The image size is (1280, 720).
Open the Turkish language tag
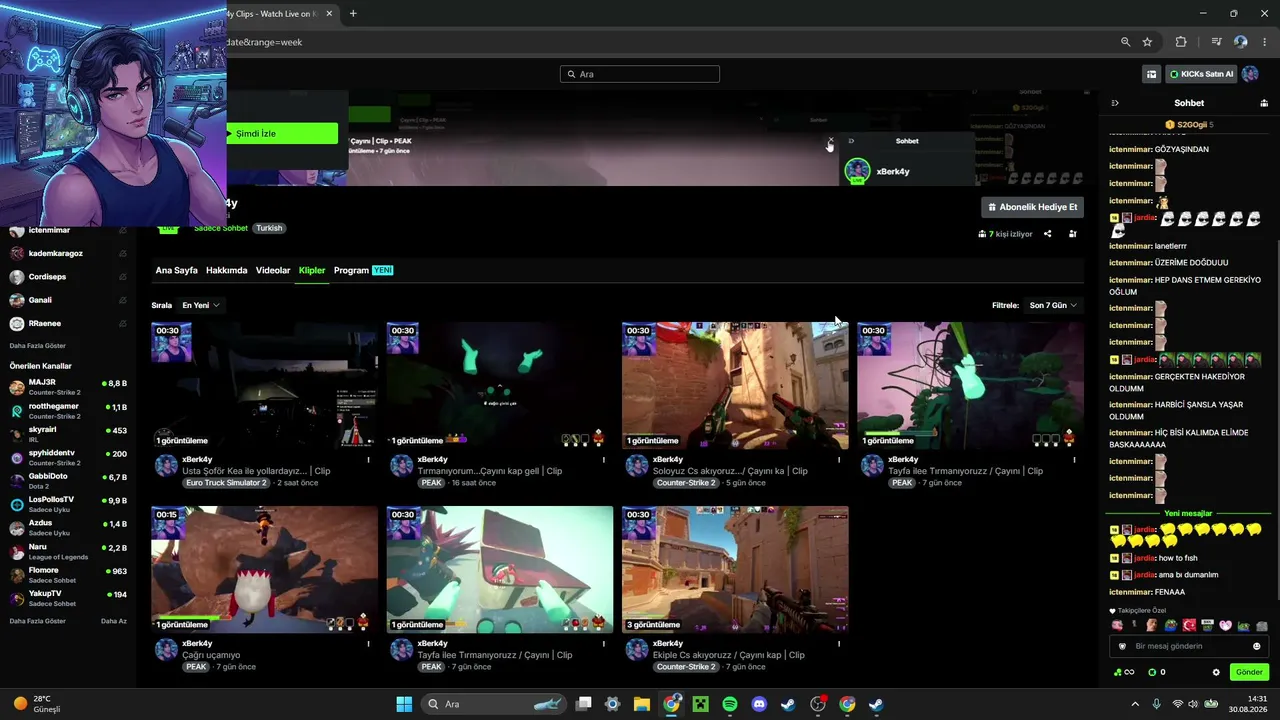point(269,228)
